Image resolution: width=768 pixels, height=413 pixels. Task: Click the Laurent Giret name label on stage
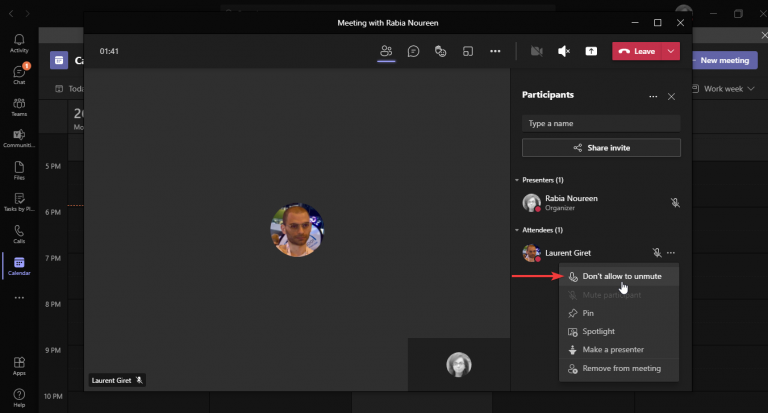[x=117, y=380]
